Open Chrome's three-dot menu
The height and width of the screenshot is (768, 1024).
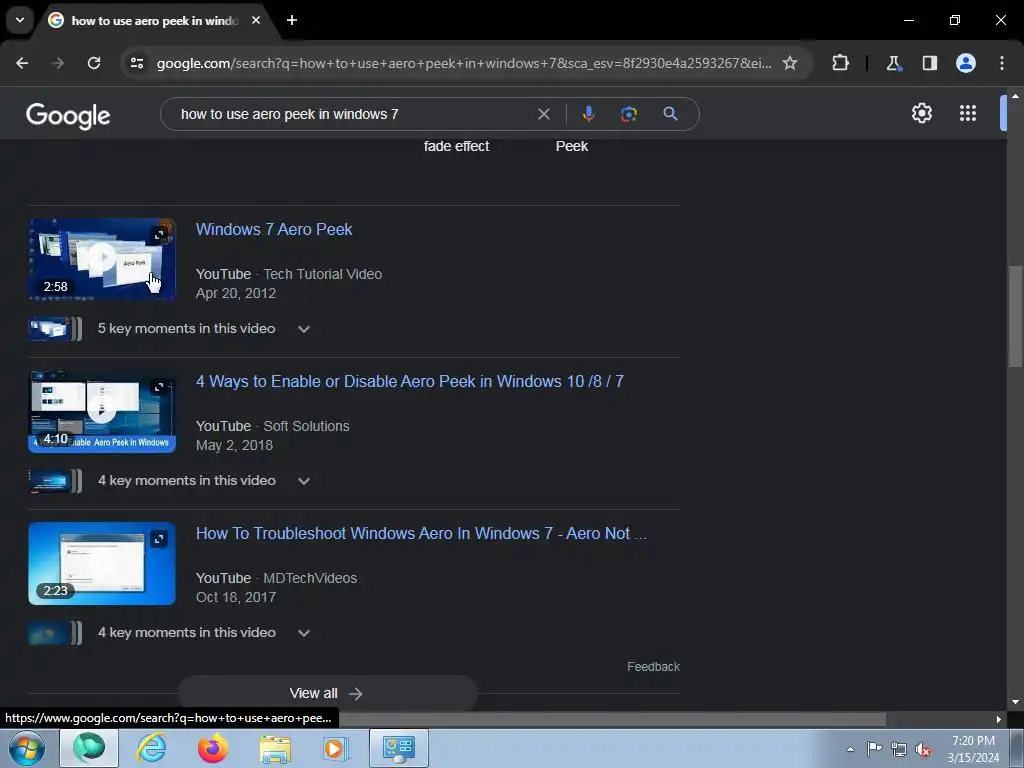(1002, 63)
